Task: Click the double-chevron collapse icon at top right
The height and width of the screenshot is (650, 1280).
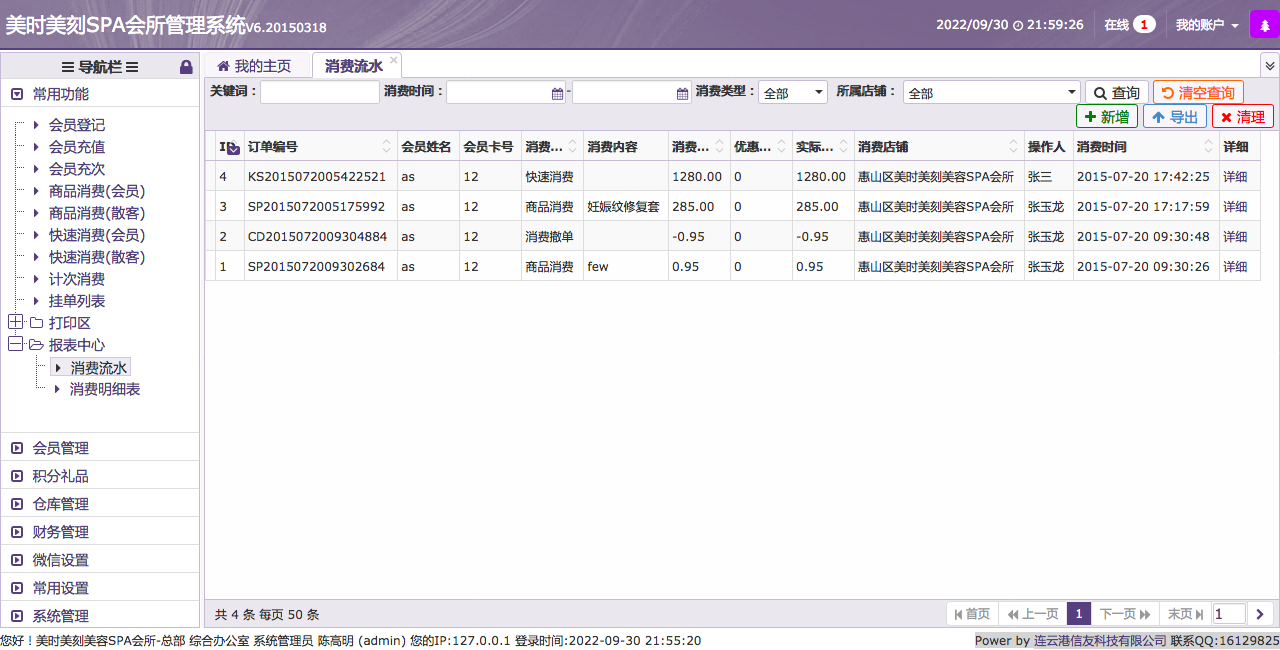Action: click(1270, 65)
